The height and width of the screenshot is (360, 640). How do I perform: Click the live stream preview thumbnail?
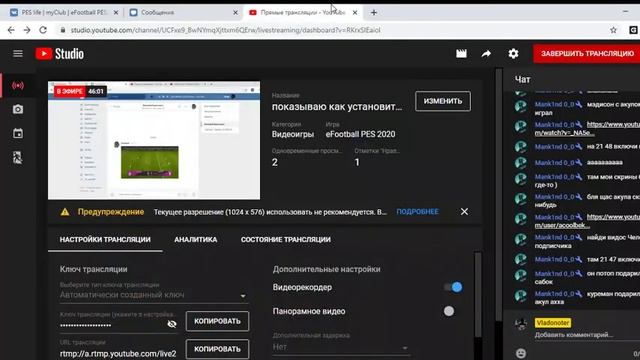[154, 140]
